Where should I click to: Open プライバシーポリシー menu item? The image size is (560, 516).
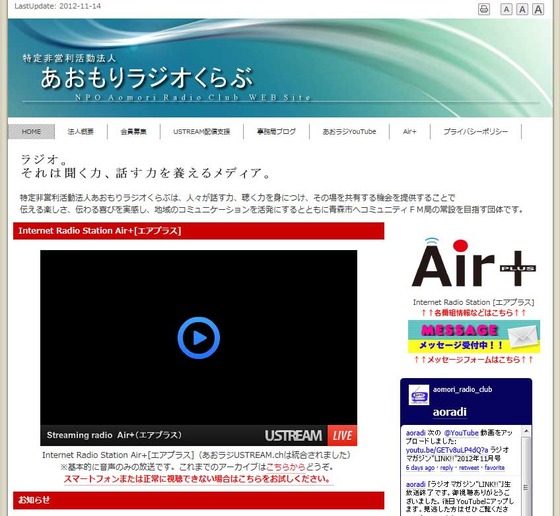[476, 131]
